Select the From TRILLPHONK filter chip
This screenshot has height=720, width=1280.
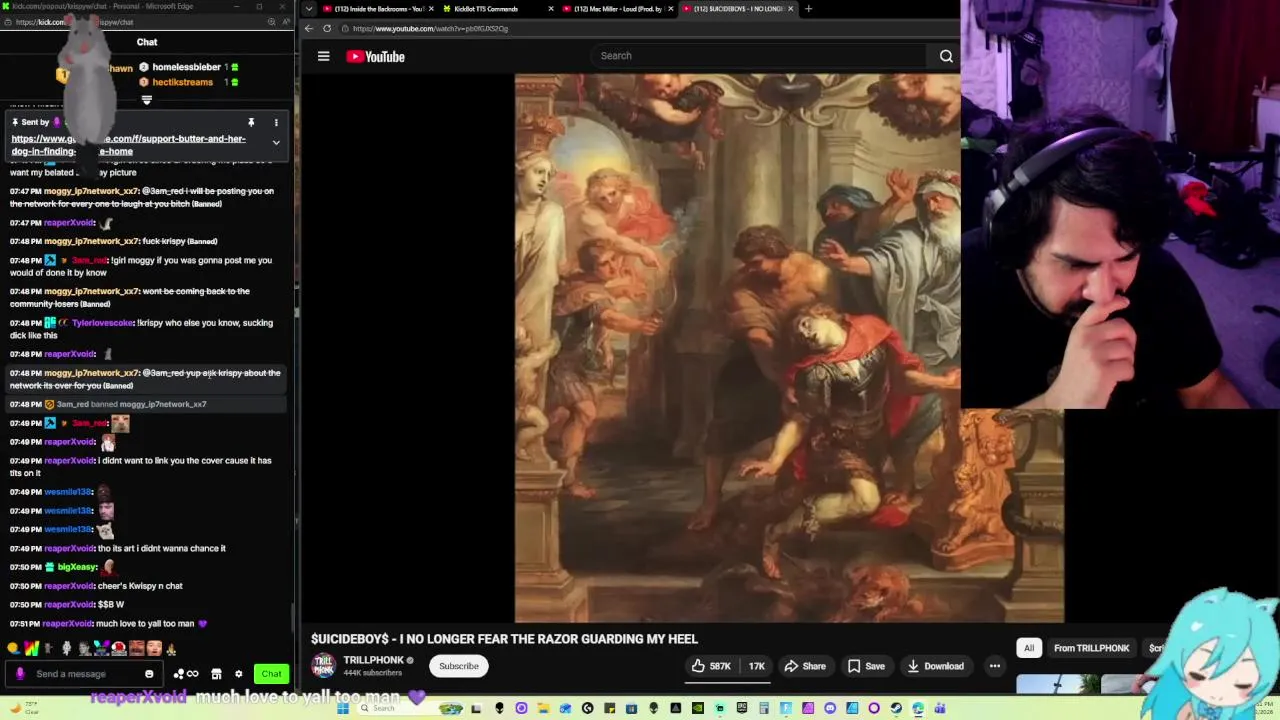point(1091,648)
